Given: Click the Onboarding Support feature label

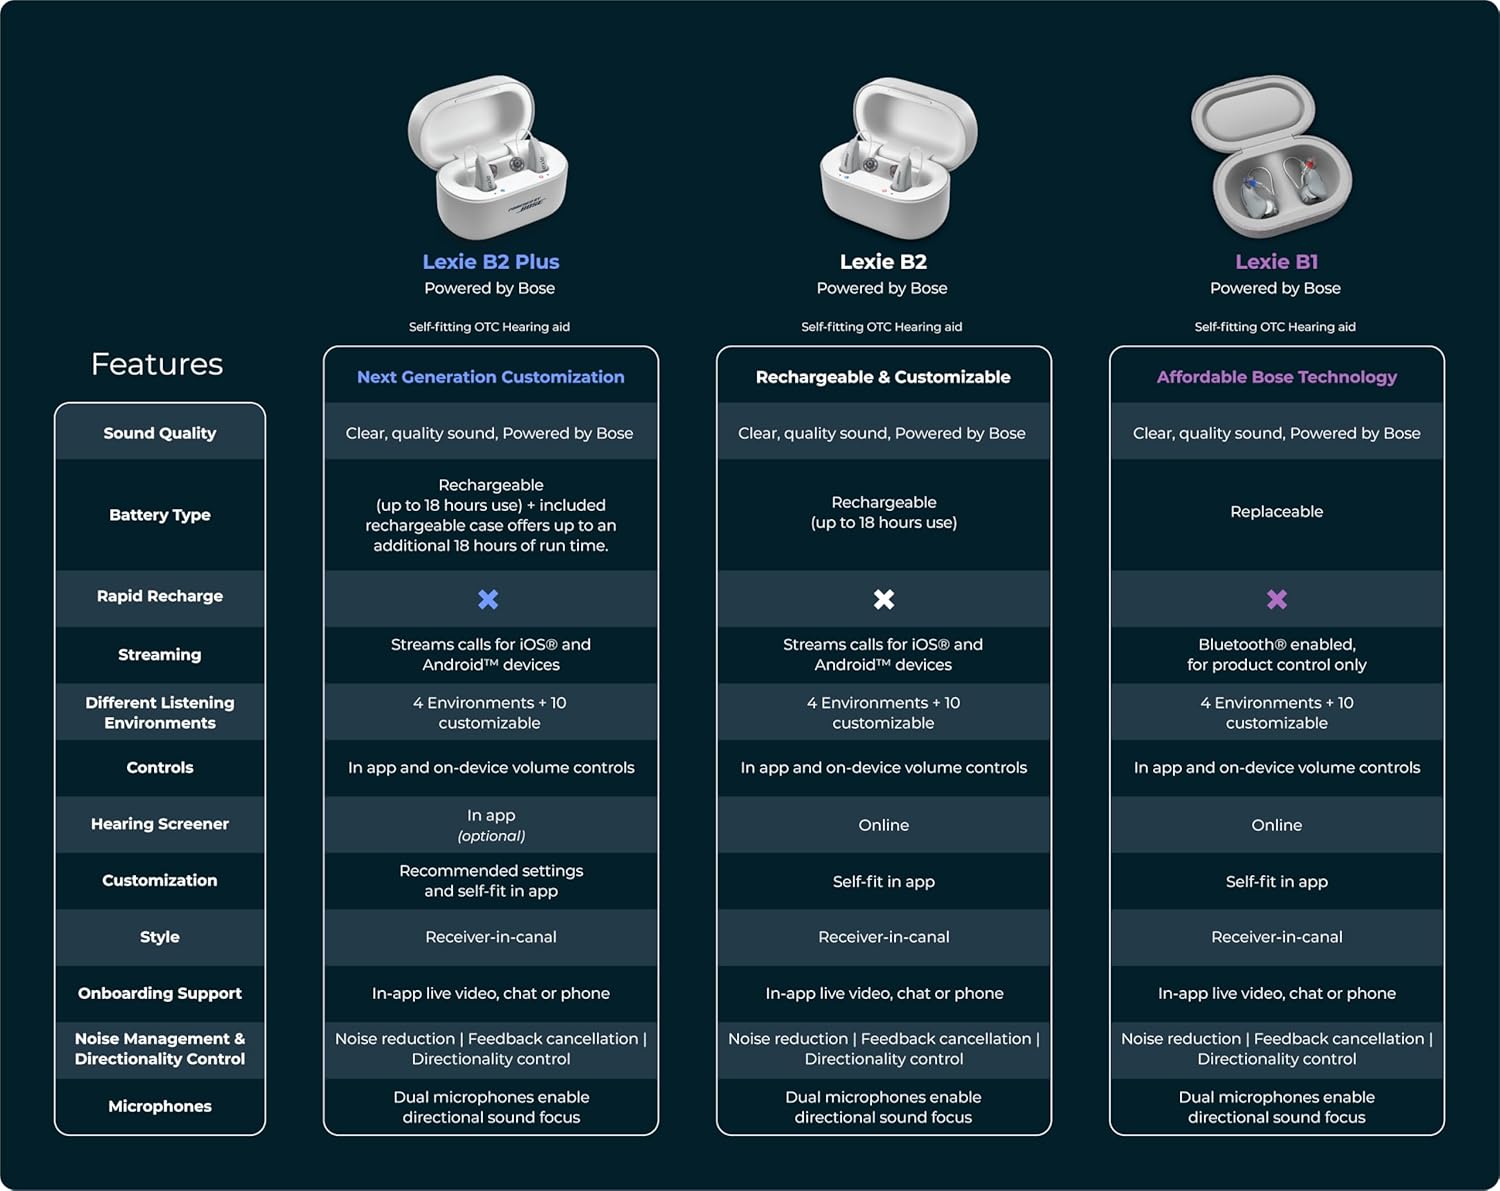Looking at the screenshot, I should click(160, 993).
